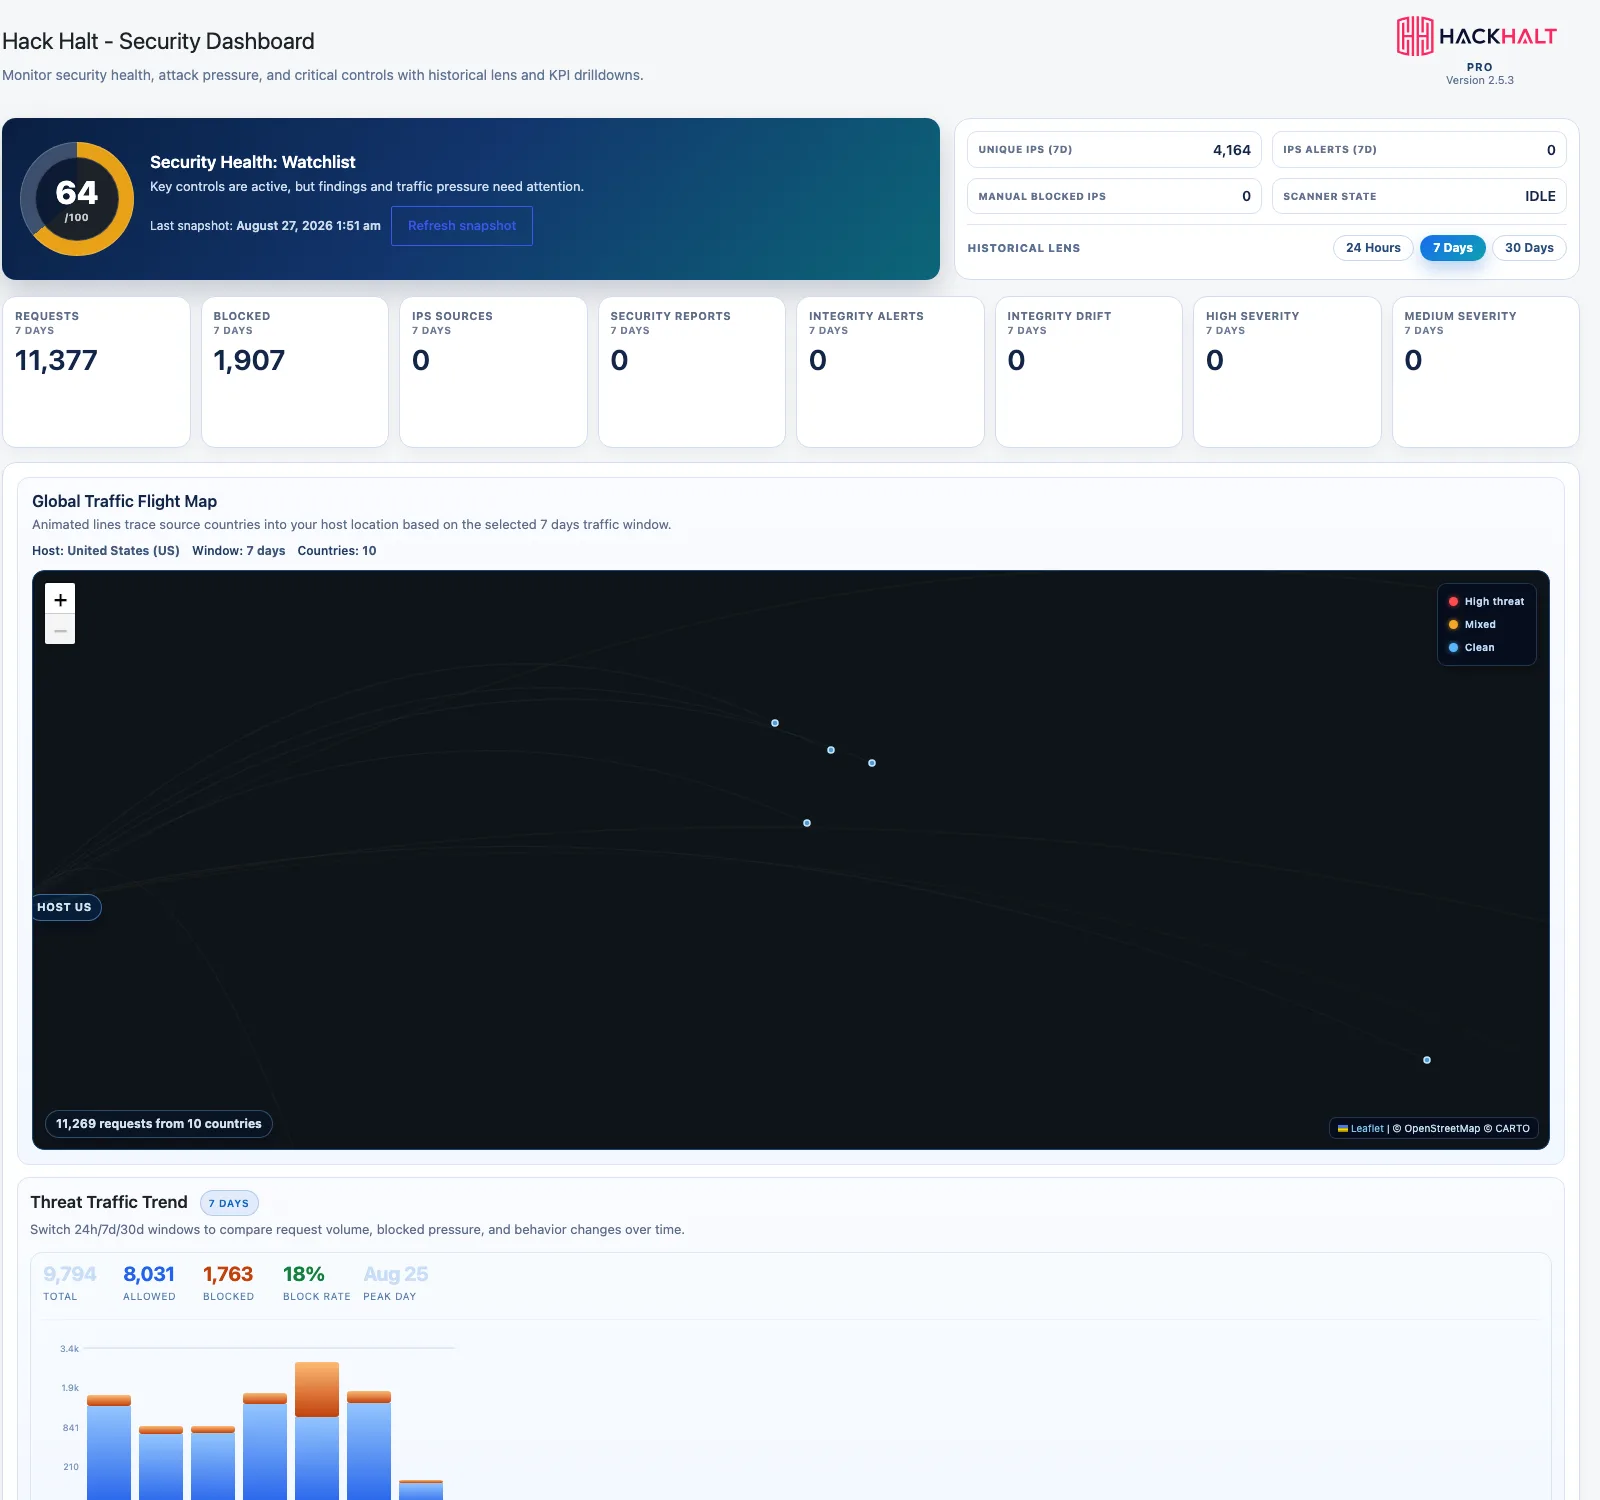Click the Unique IPs (7D) tile

[x=1114, y=150]
